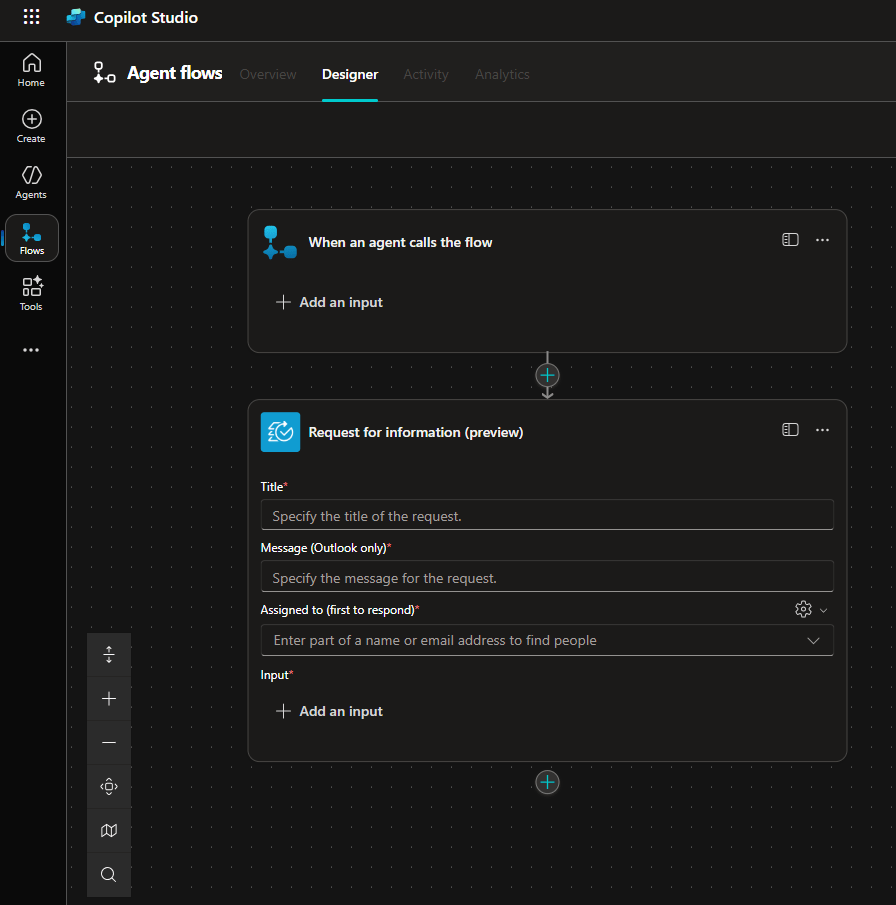Click Add an input under Input field
896x905 pixels.
(329, 711)
